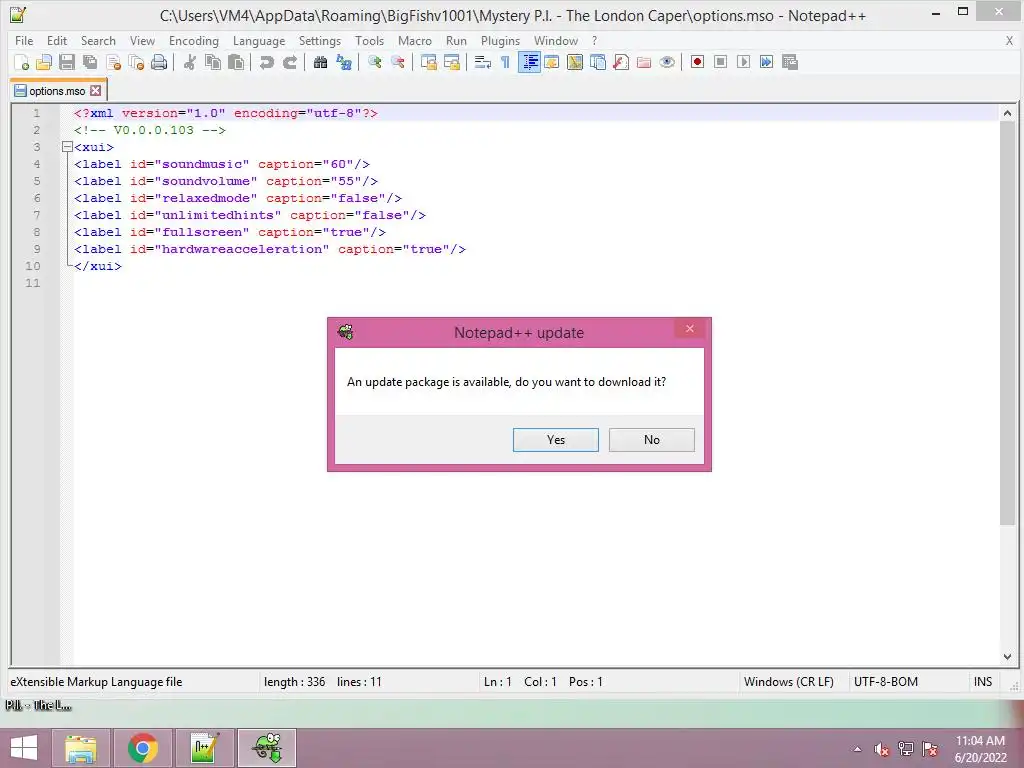This screenshot has height=768, width=1024.
Task: Open Find with the binoculars icon
Action: tap(321, 63)
